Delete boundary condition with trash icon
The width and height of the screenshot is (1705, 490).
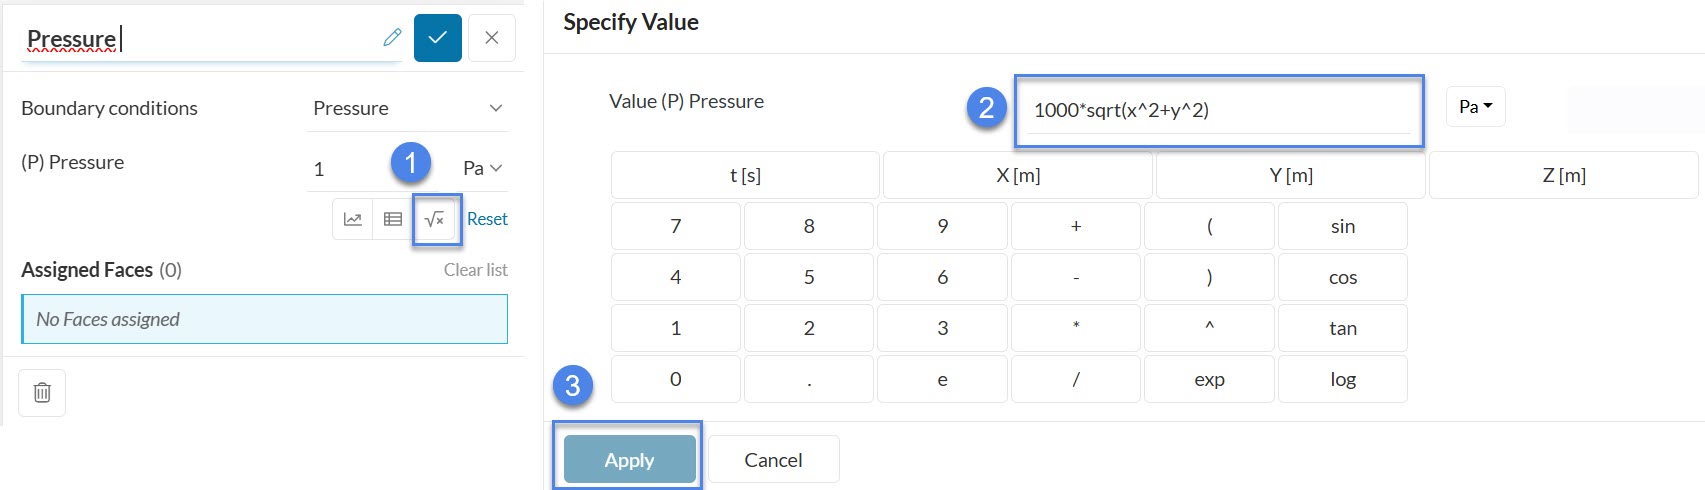pyautogui.click(x=42, y=392)
